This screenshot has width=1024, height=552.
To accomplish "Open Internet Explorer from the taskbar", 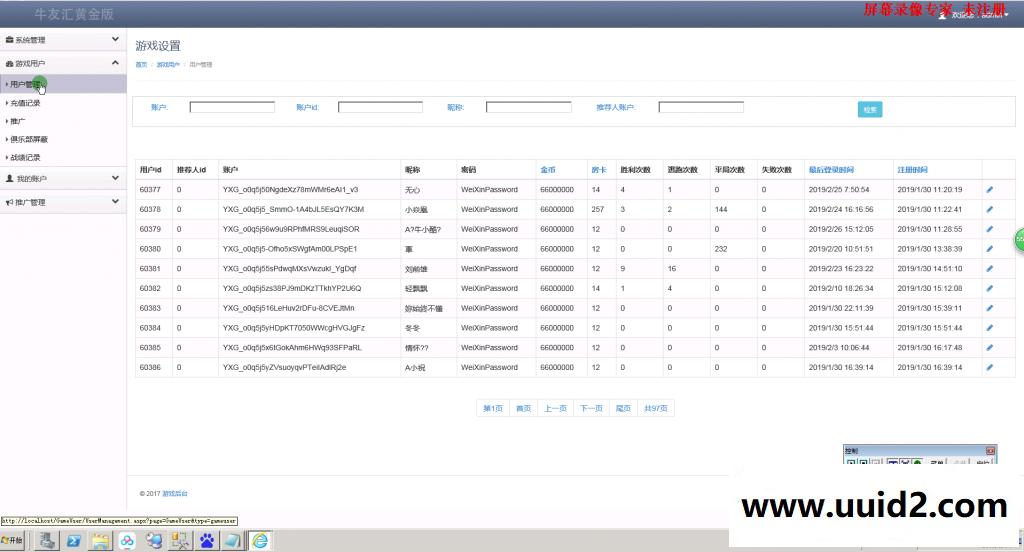I will pyautogui.click(x=259, y=540).
